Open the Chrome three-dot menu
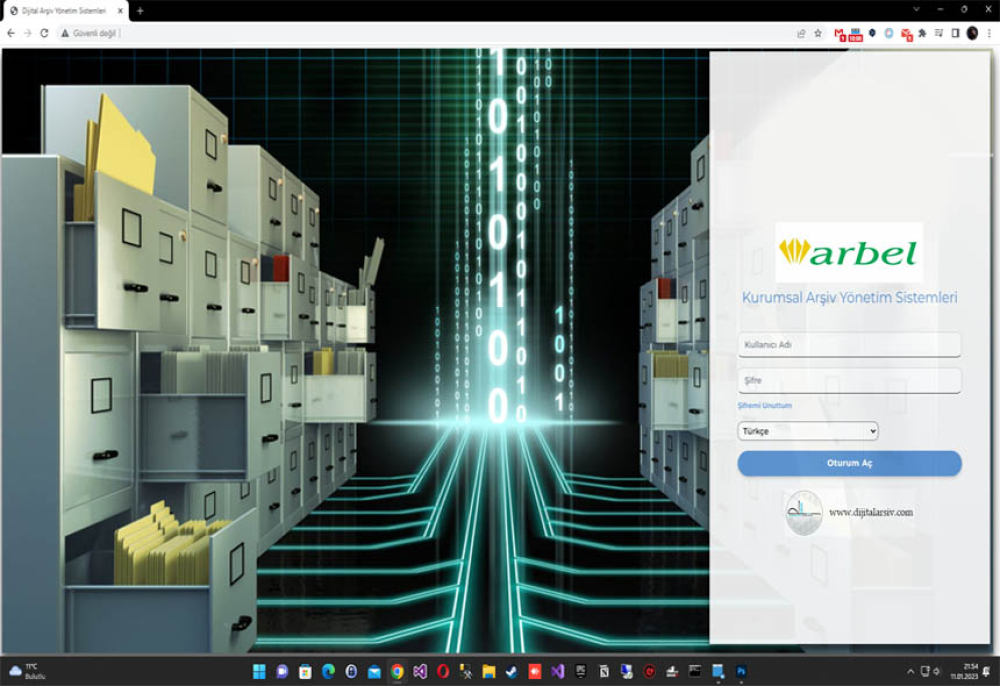The width and height of the screenshot is (1000, 686). coord(989,33)
